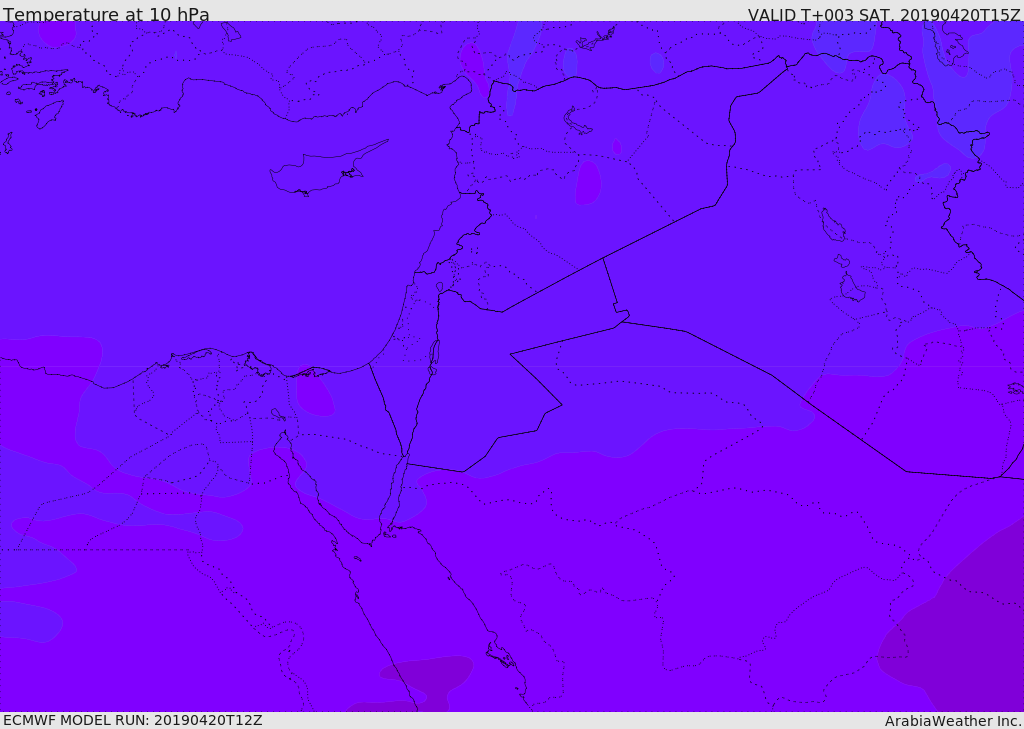Click the 'ArabiaWeather Inc' credit text
This screenshot has height=729, width=1024.
[x=953, y=721]
